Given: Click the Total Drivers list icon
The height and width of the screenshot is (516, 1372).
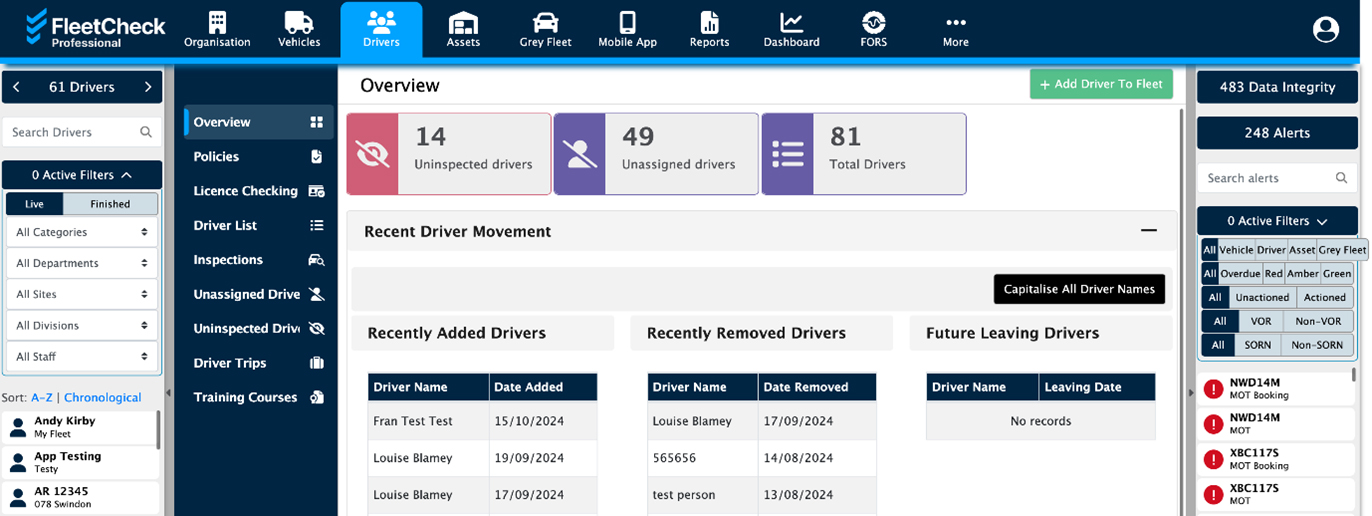Looking at the screenshot, I should (788, 154).
